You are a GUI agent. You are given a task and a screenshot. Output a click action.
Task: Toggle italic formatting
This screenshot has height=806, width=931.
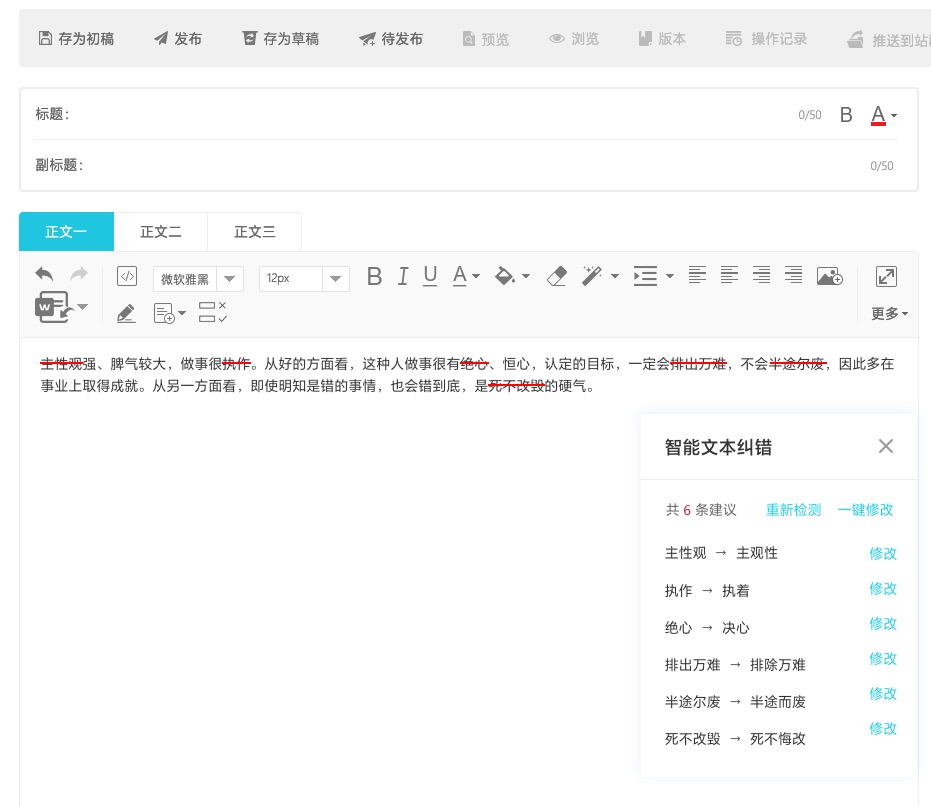click(403, 277)
